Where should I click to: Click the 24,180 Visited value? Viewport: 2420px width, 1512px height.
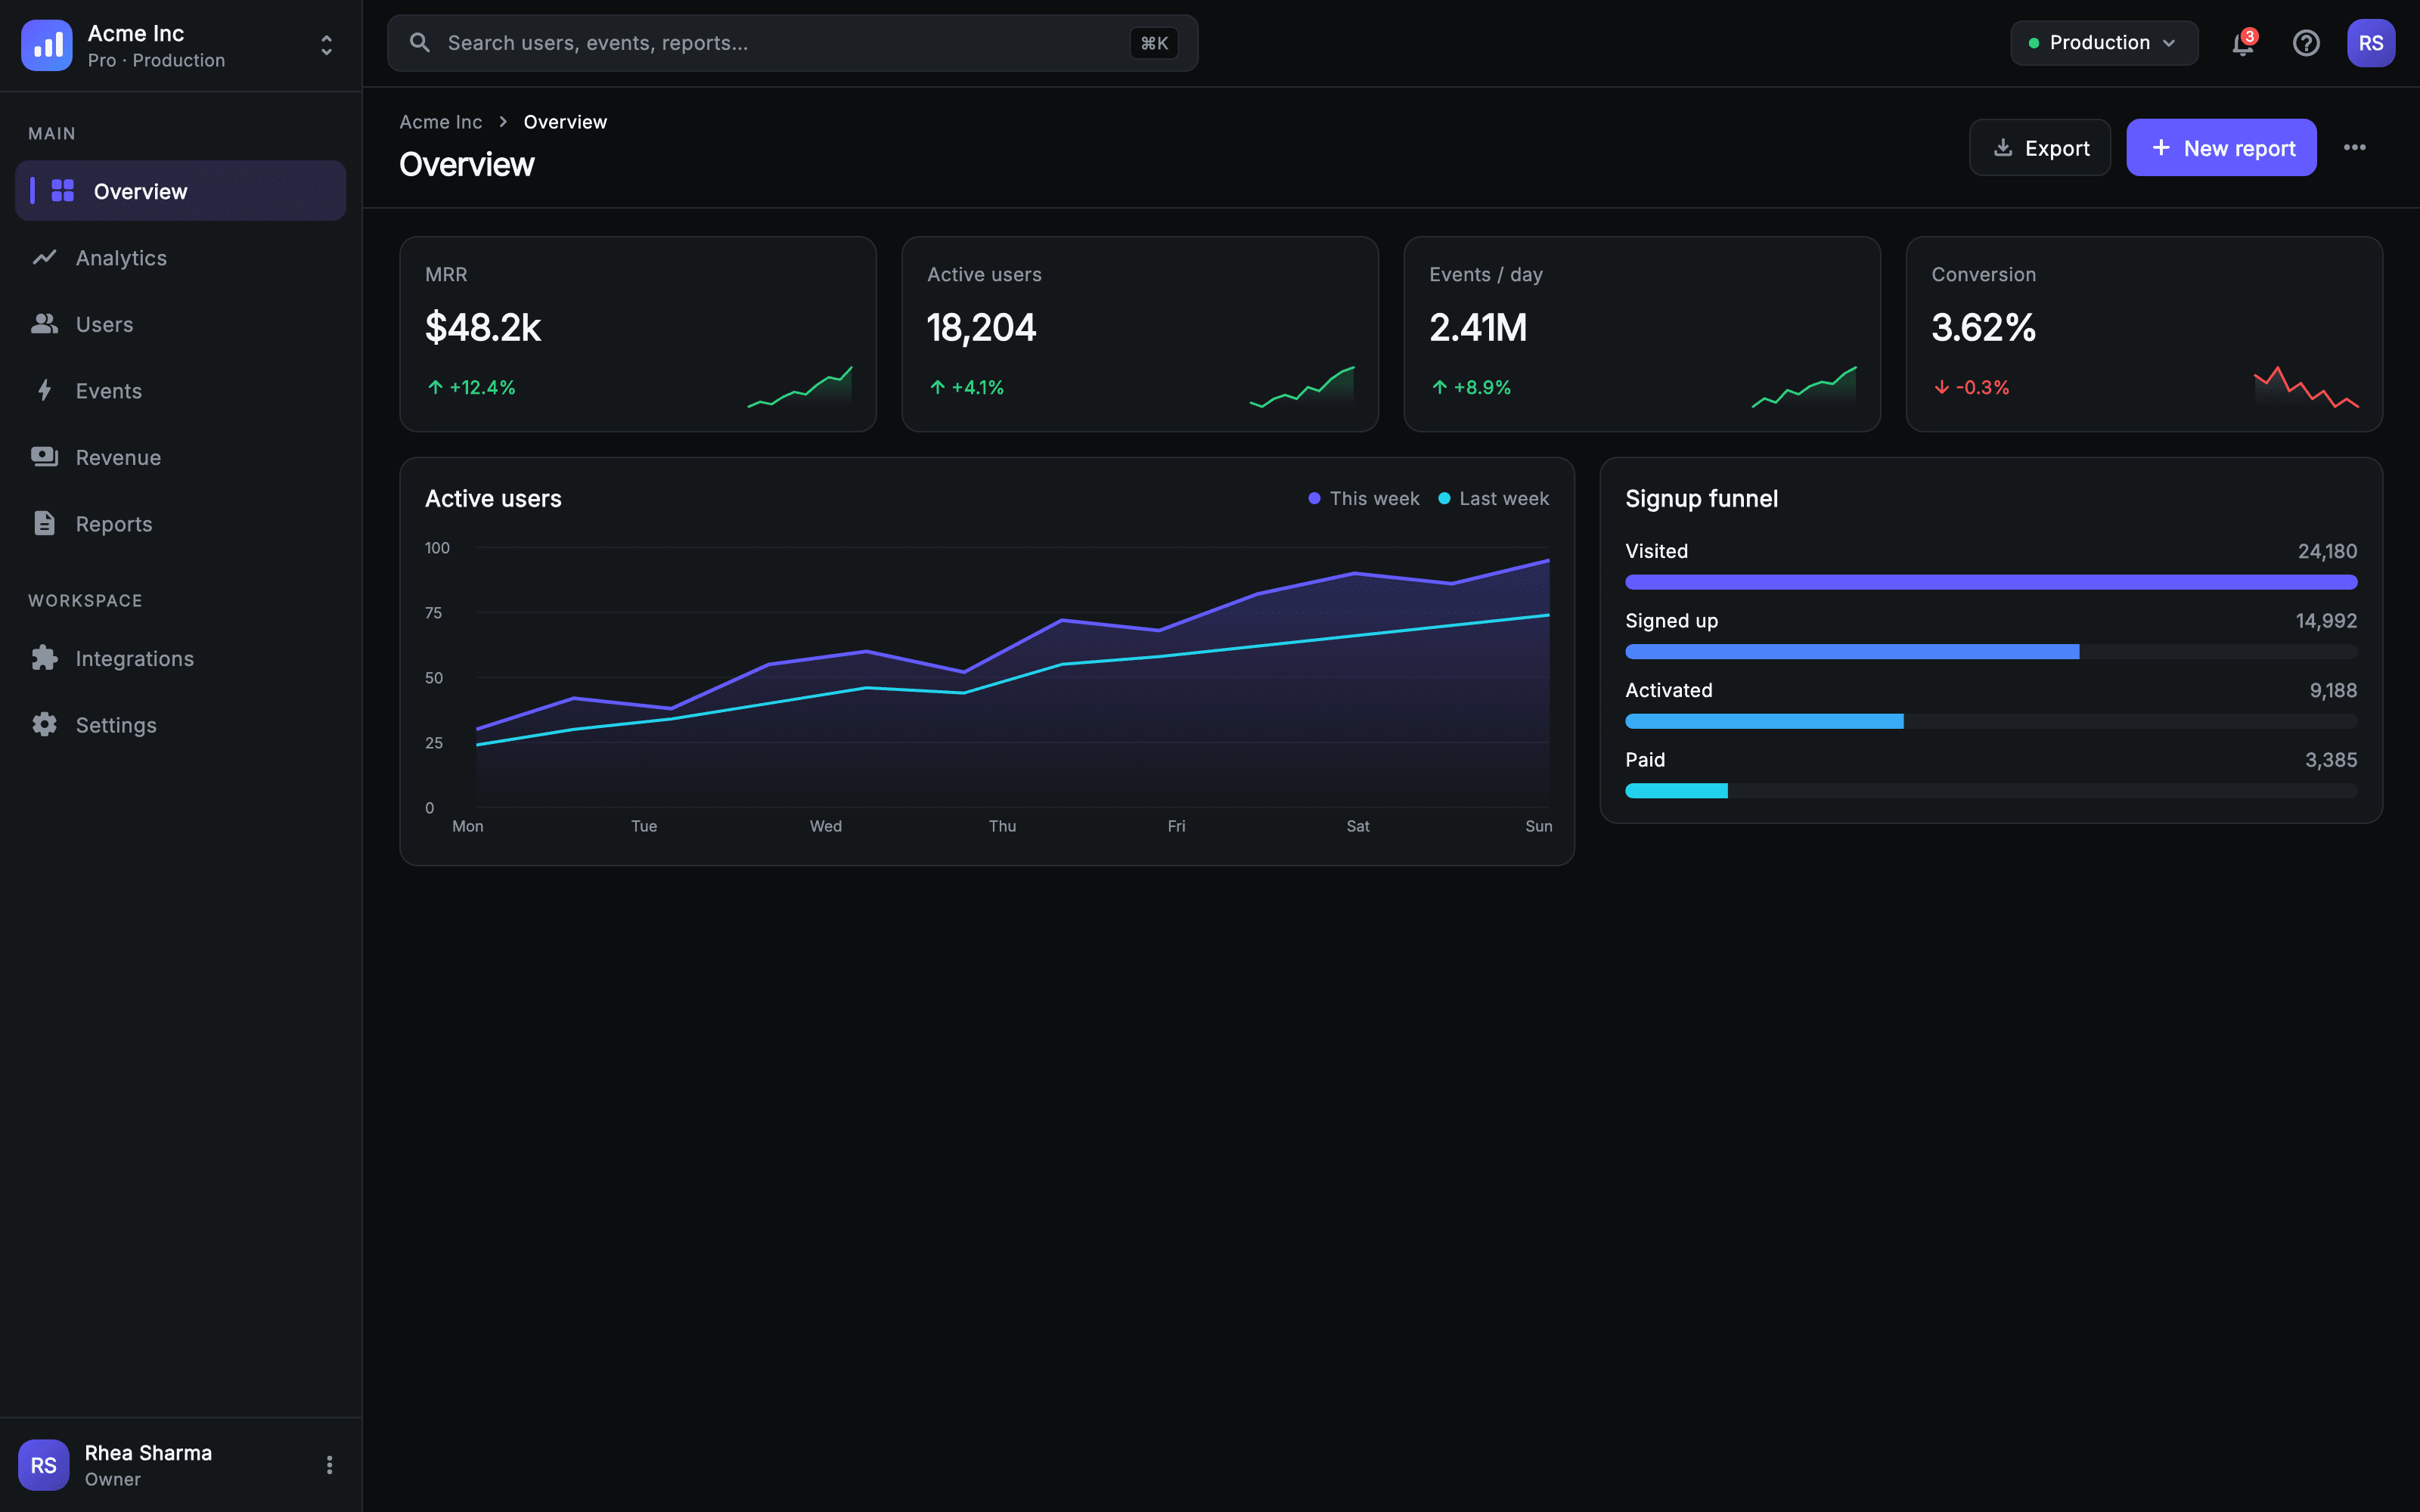[2327, 551]
